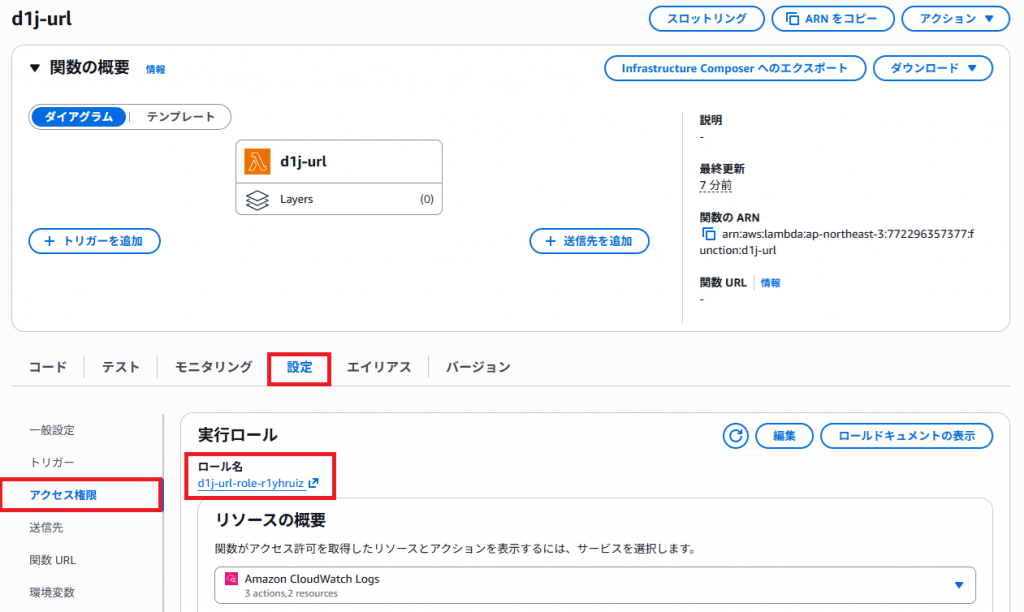Click the plus icon on 送信先を追加

[549, 241]
